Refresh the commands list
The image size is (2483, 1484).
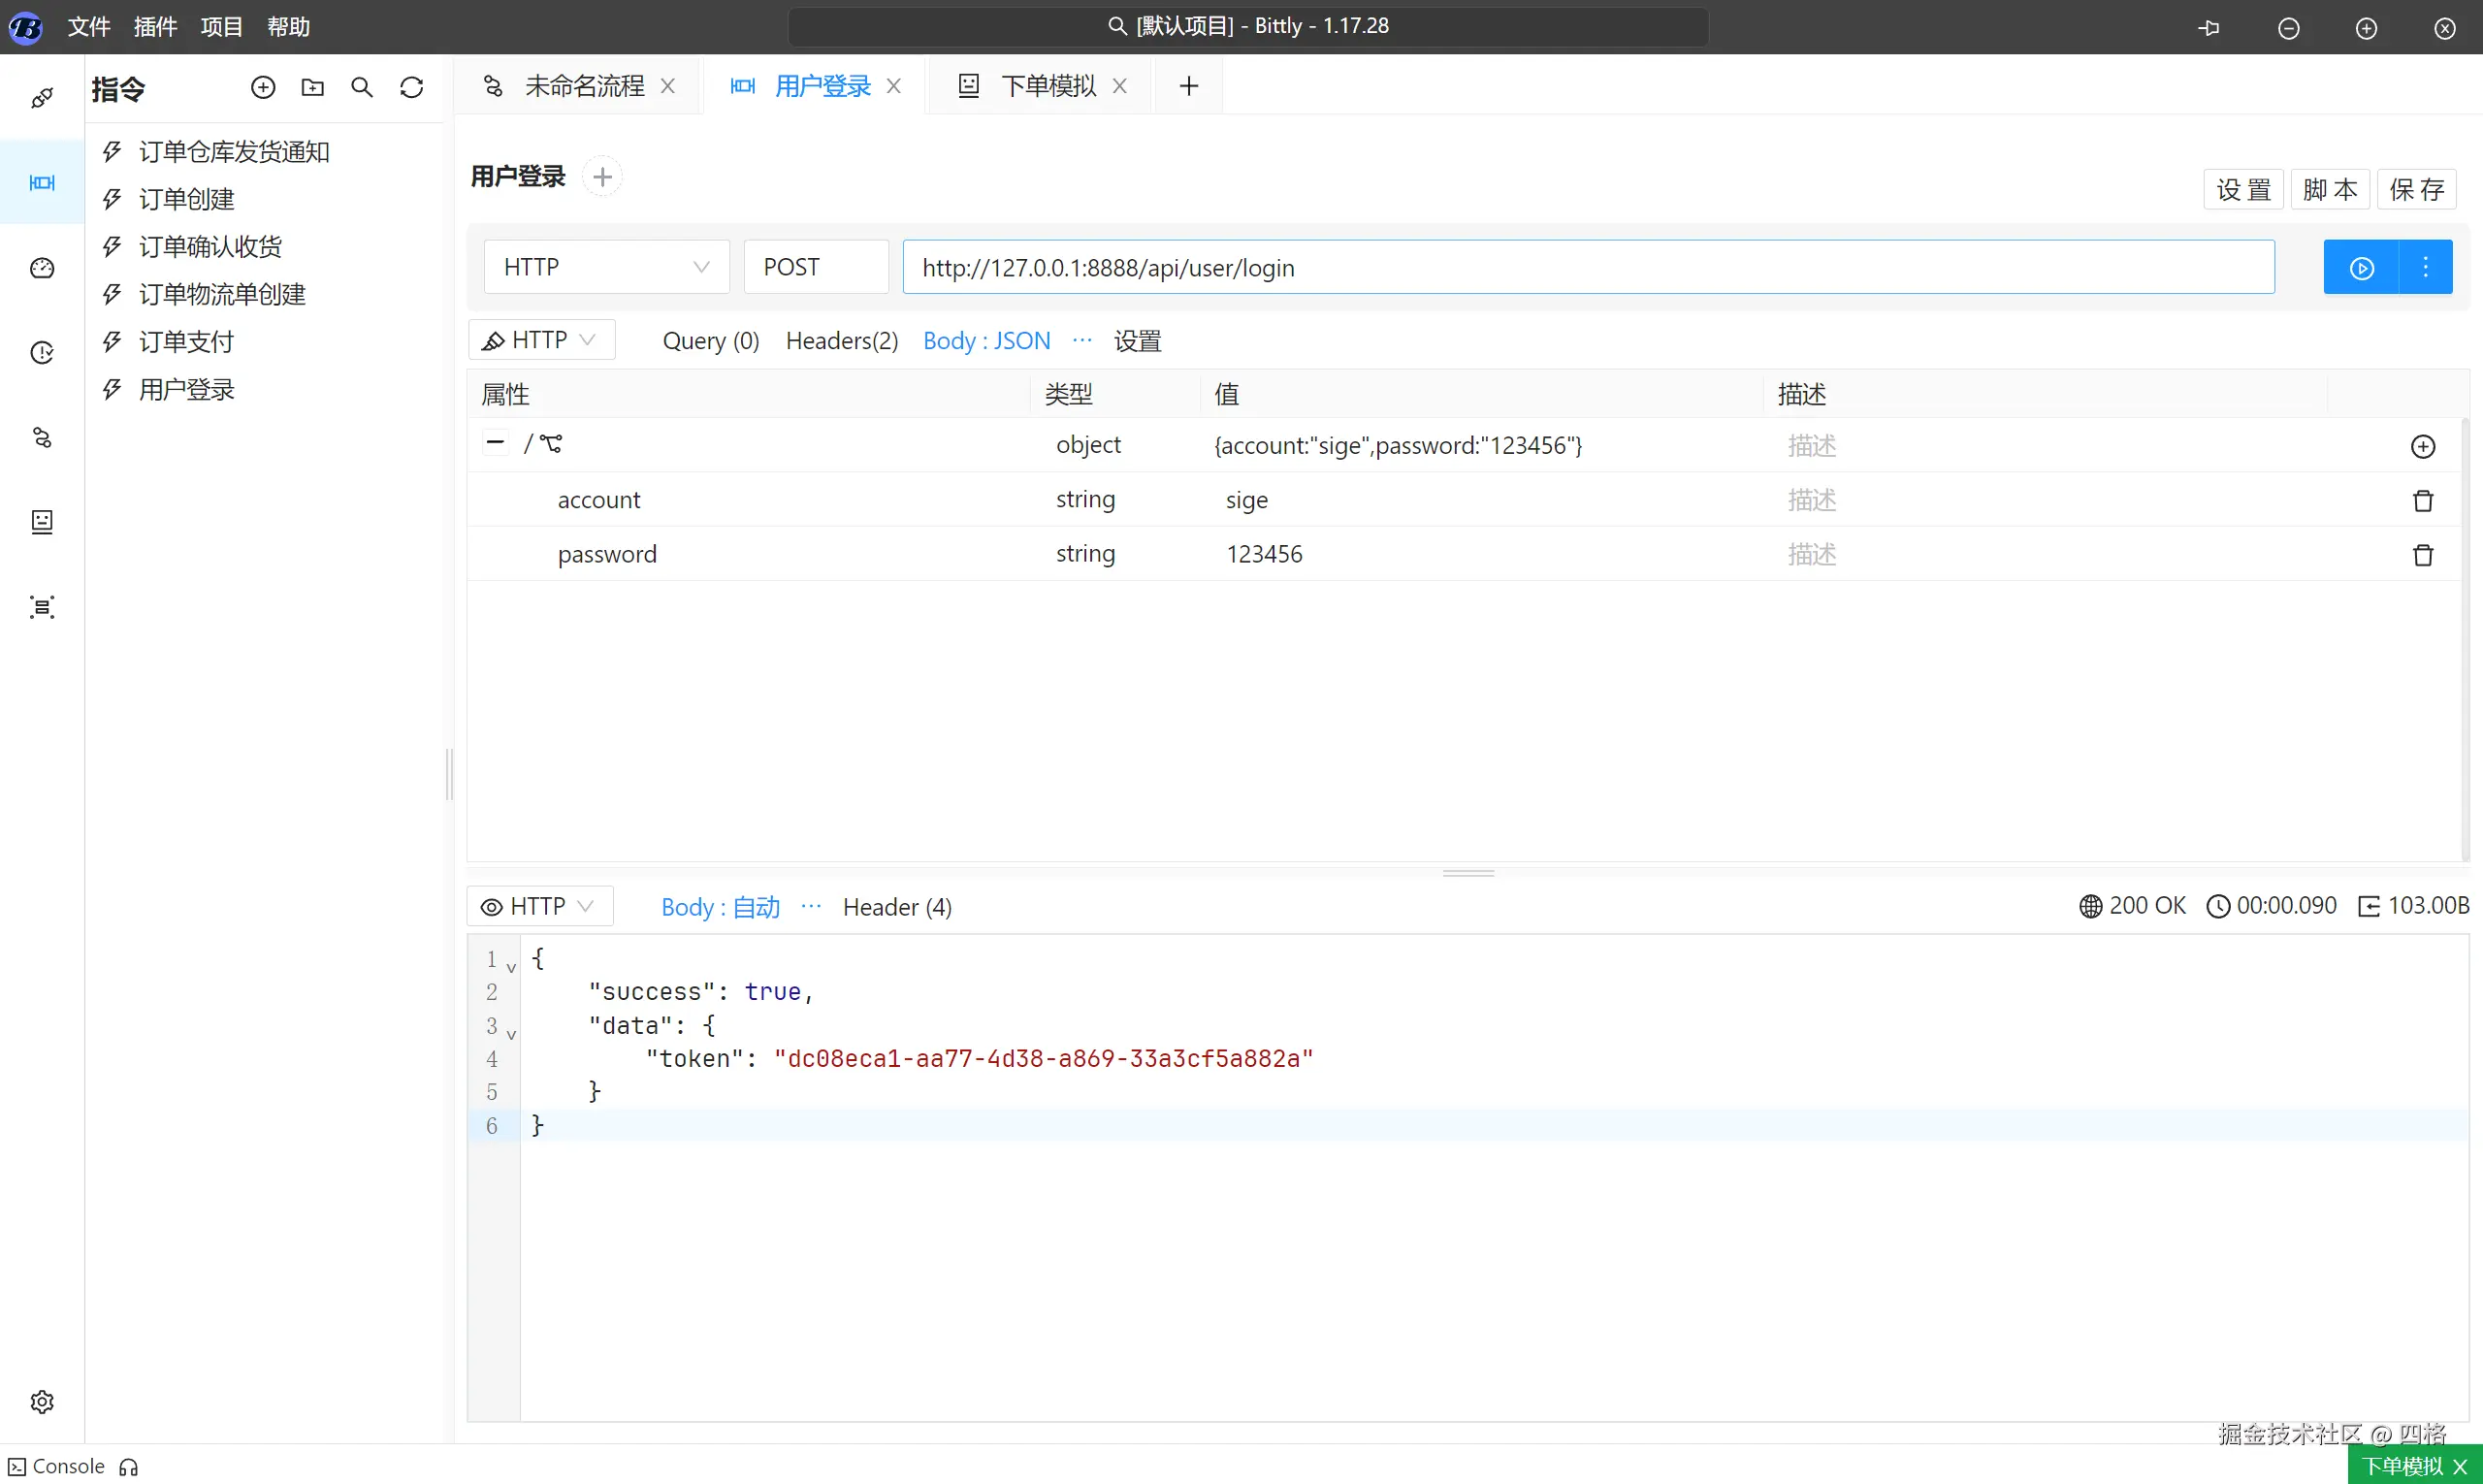click(x=412, y=88)
